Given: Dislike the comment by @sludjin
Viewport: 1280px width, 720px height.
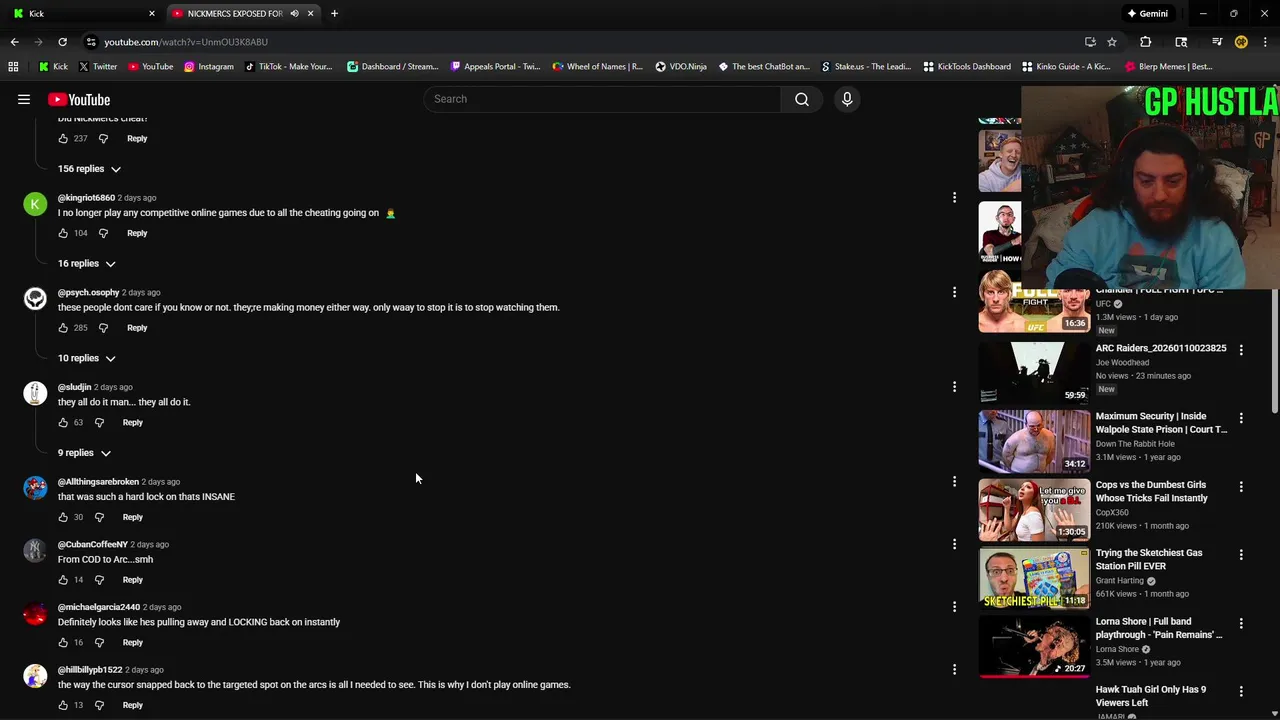Looking at the screenshot, I should tap(99, 422).
